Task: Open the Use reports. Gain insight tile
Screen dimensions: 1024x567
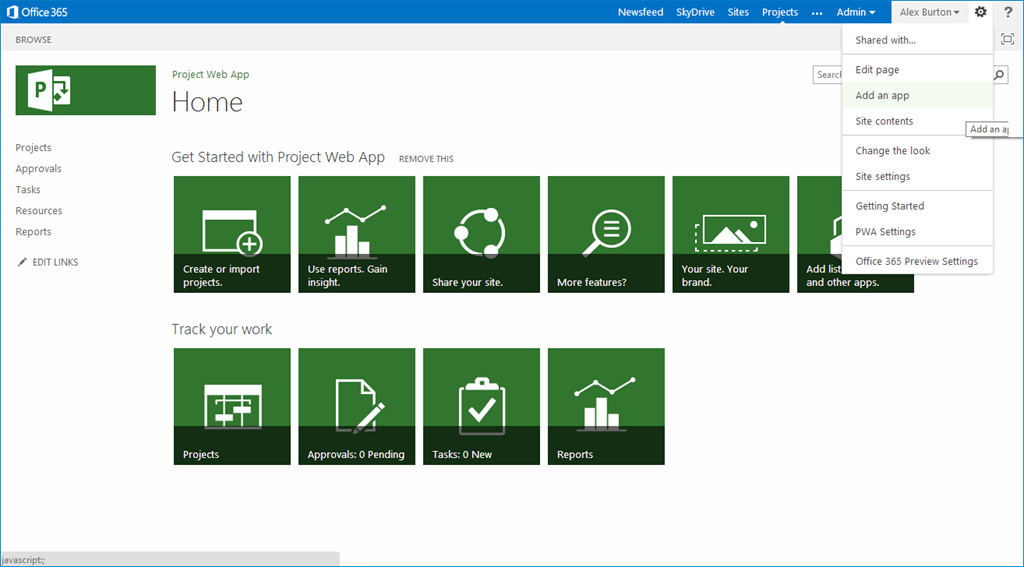Action: [357, 235]
